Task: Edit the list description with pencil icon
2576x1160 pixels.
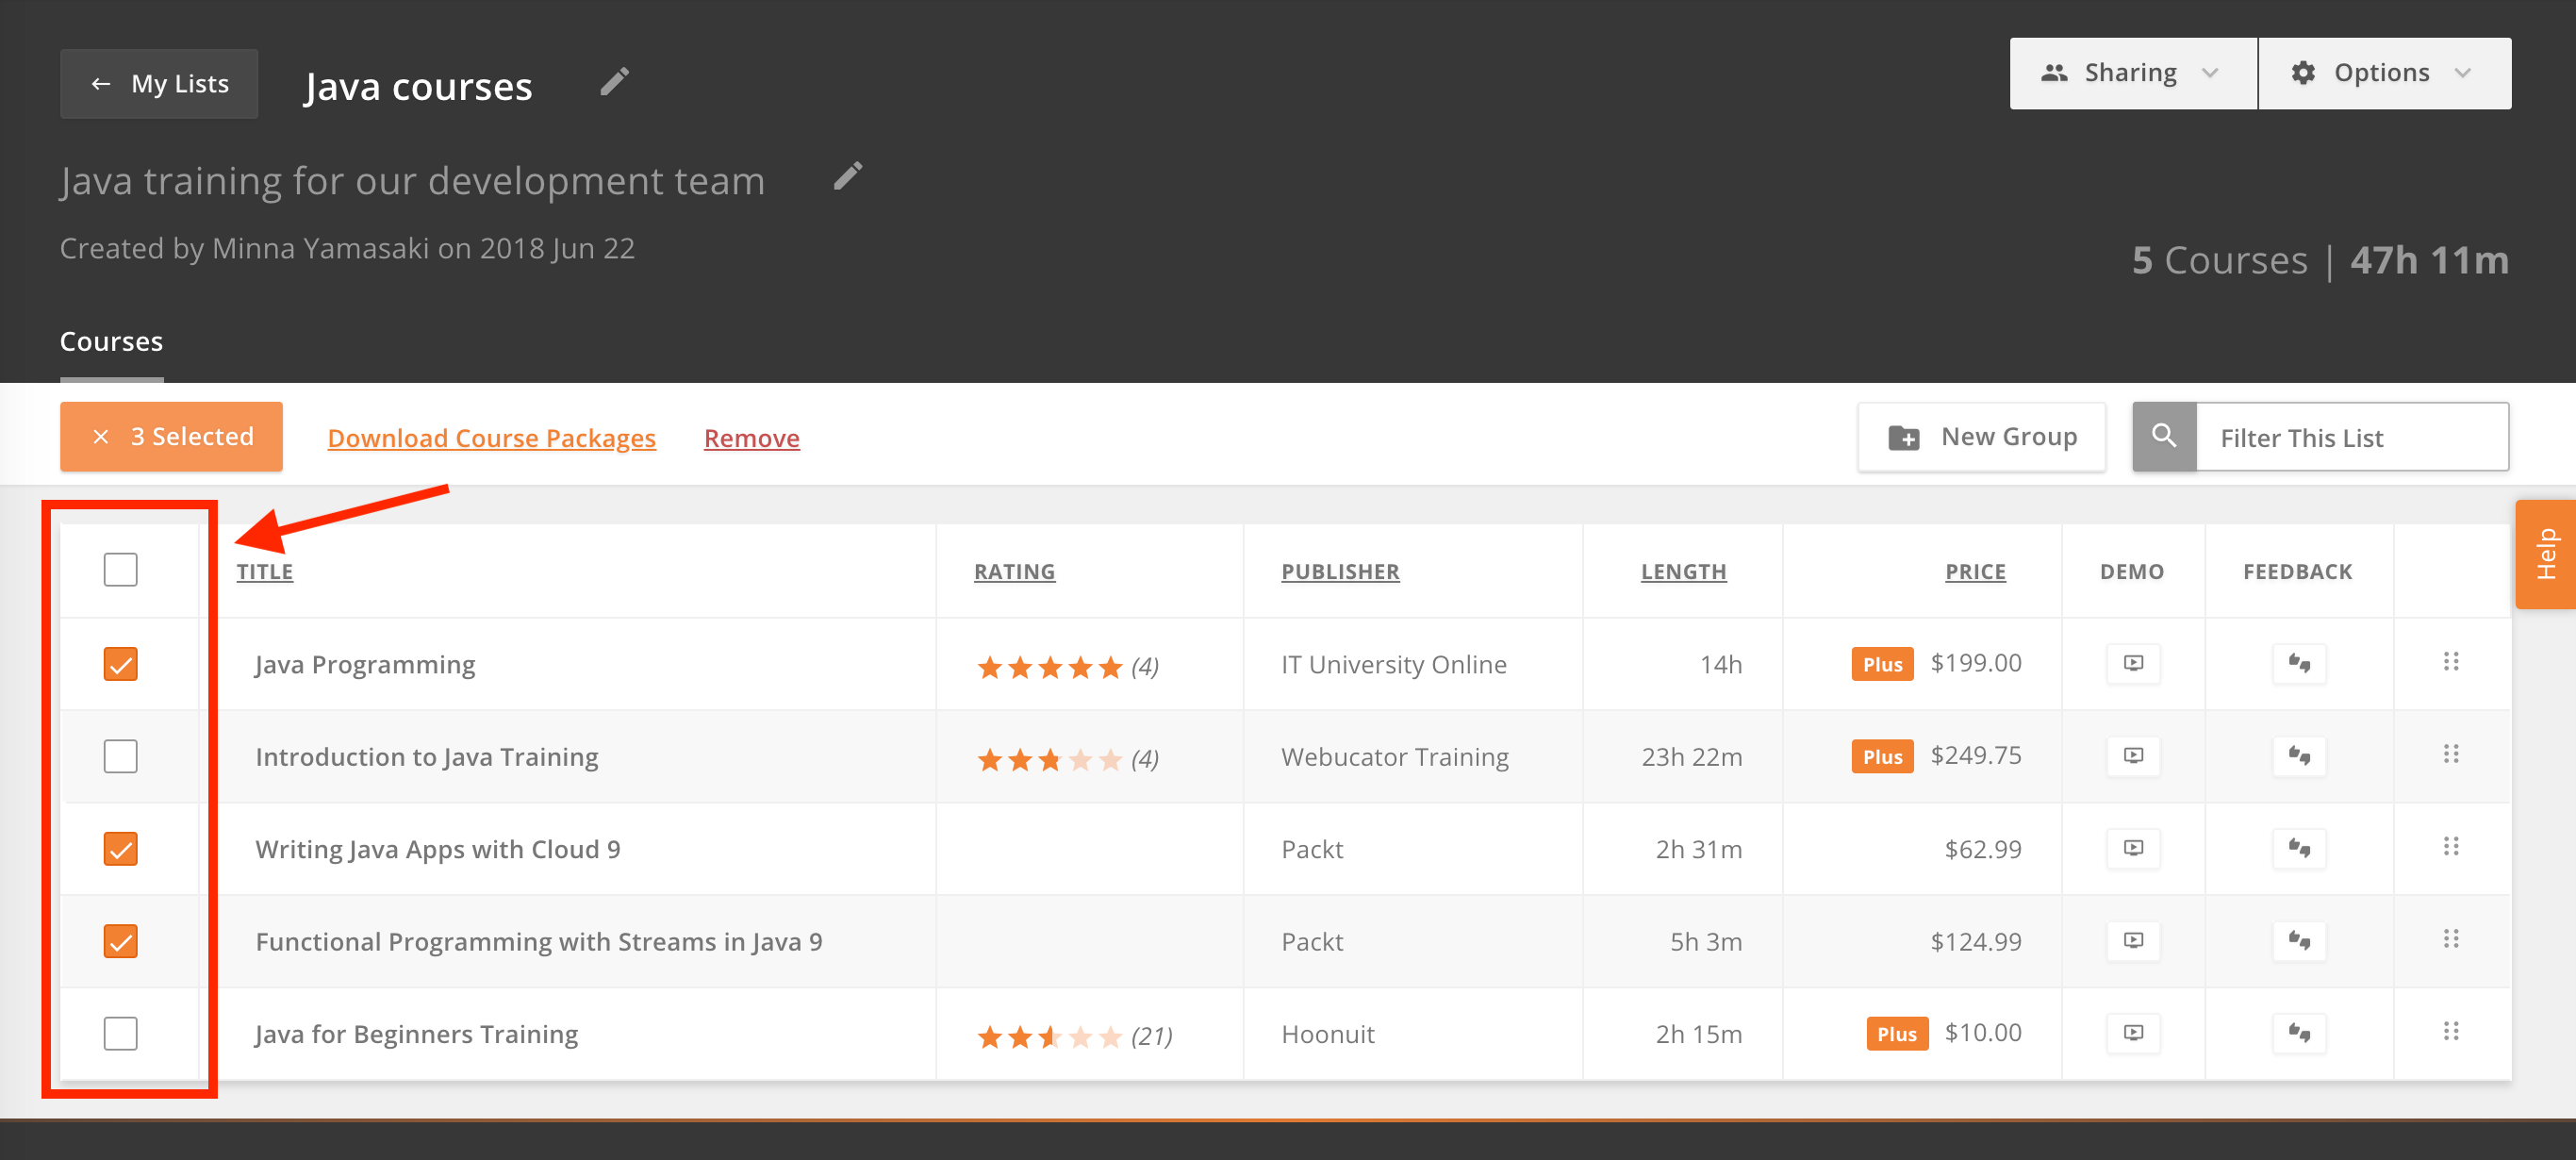Action: pyautogui.click(x=847, y=177)
